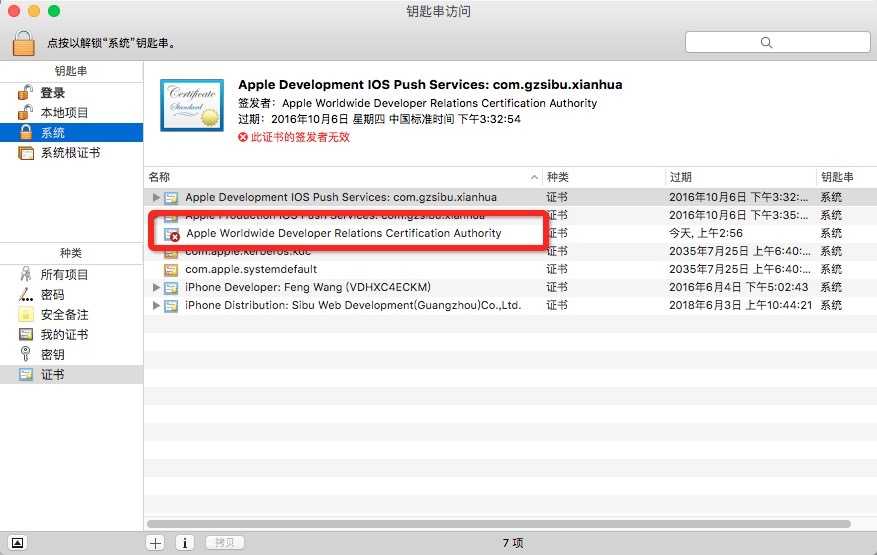Select the 登录 keychain in sidebar

pyautogui.click(x=72, y=92)
